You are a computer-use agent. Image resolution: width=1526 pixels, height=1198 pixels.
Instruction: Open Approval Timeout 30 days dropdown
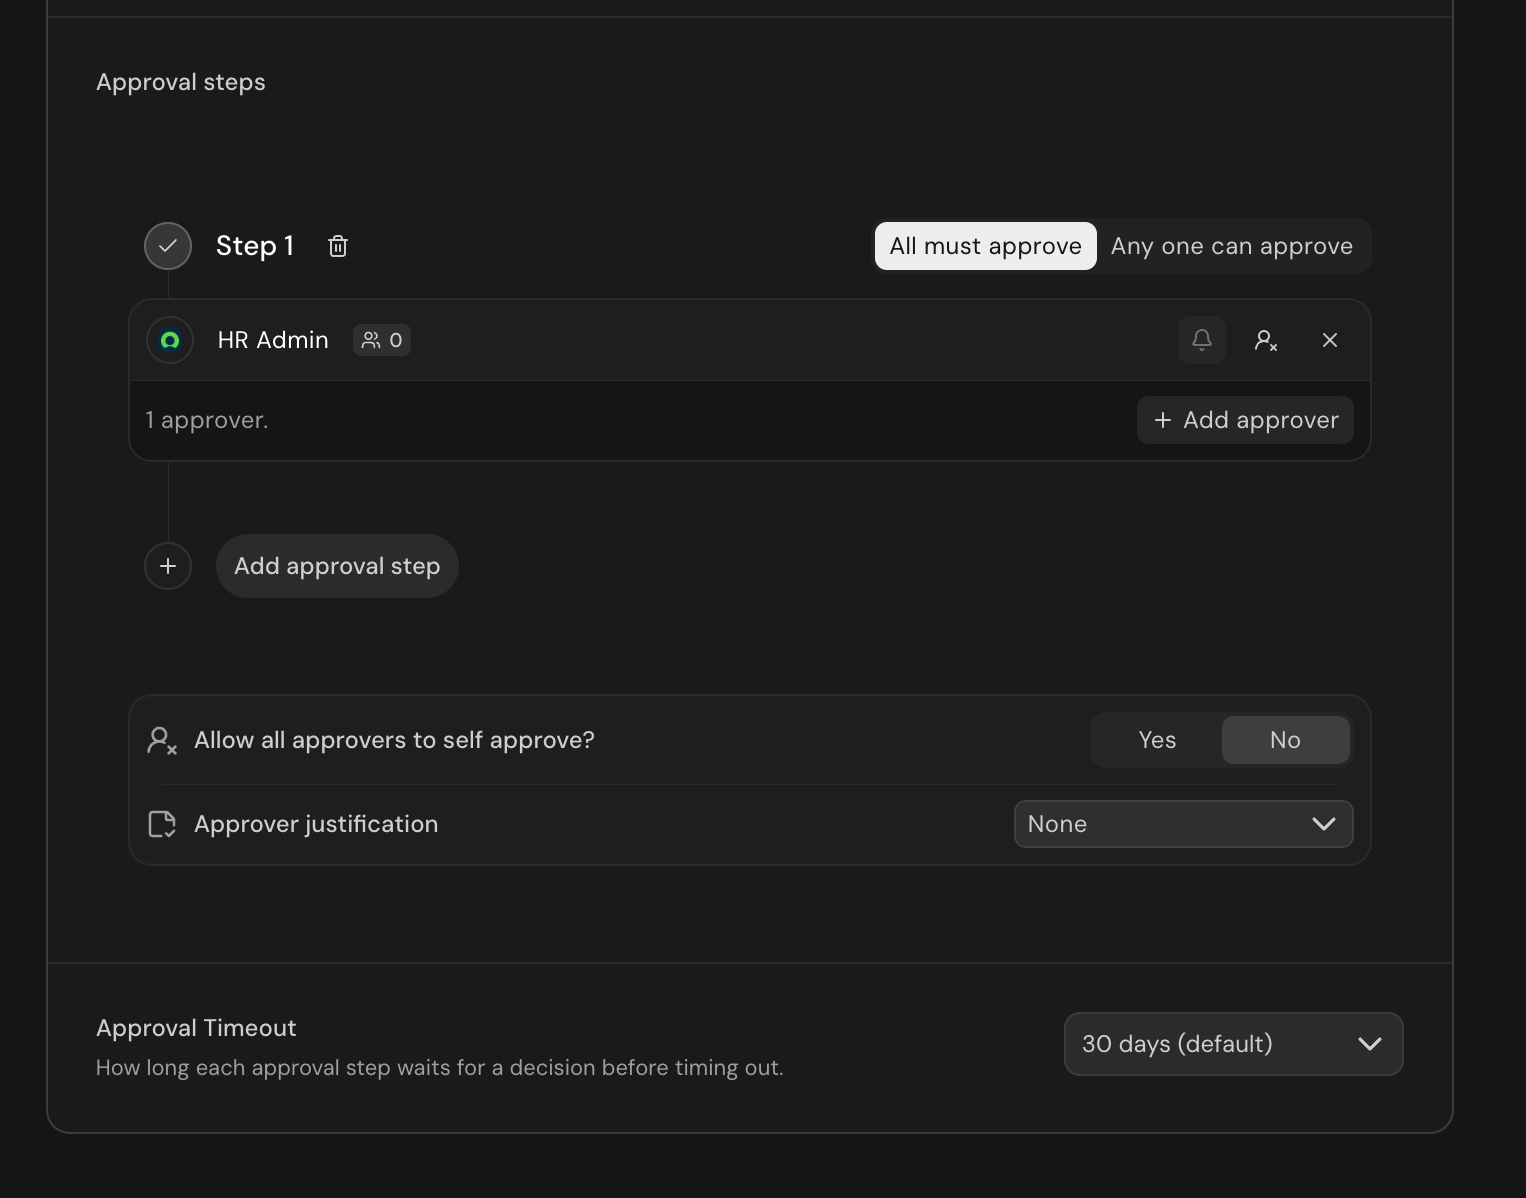(x=1234, y=1044)
